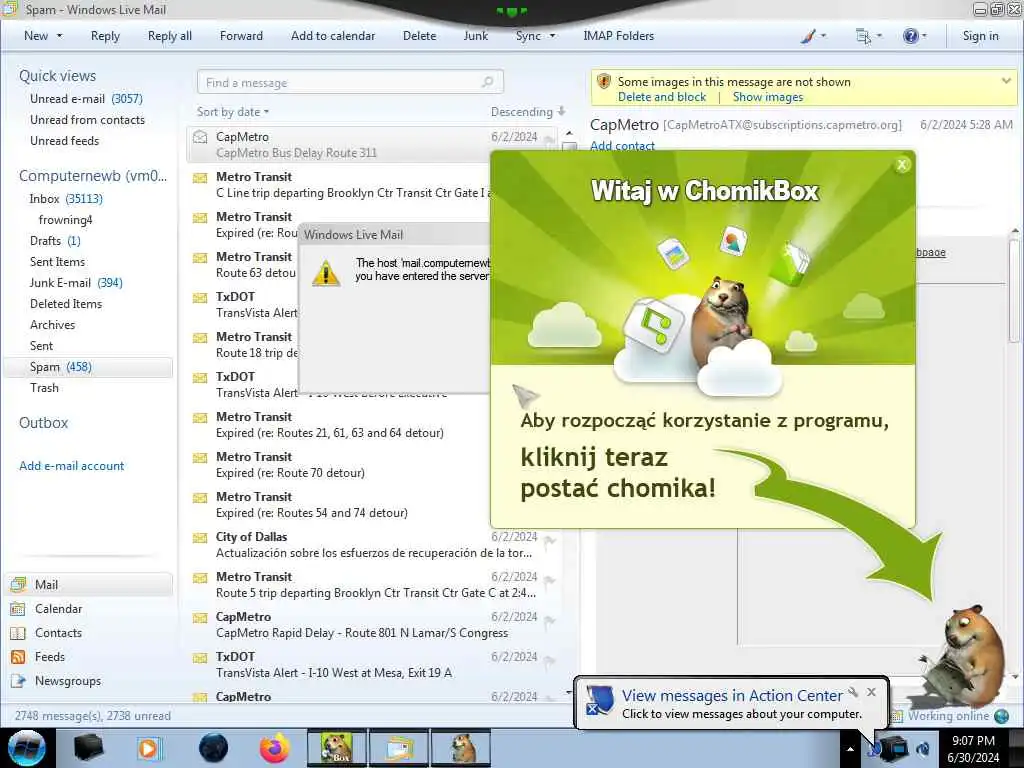Select Unread from contacts quick view
The width and height of the screenshot is (1024, 768).
click(88, 120)
